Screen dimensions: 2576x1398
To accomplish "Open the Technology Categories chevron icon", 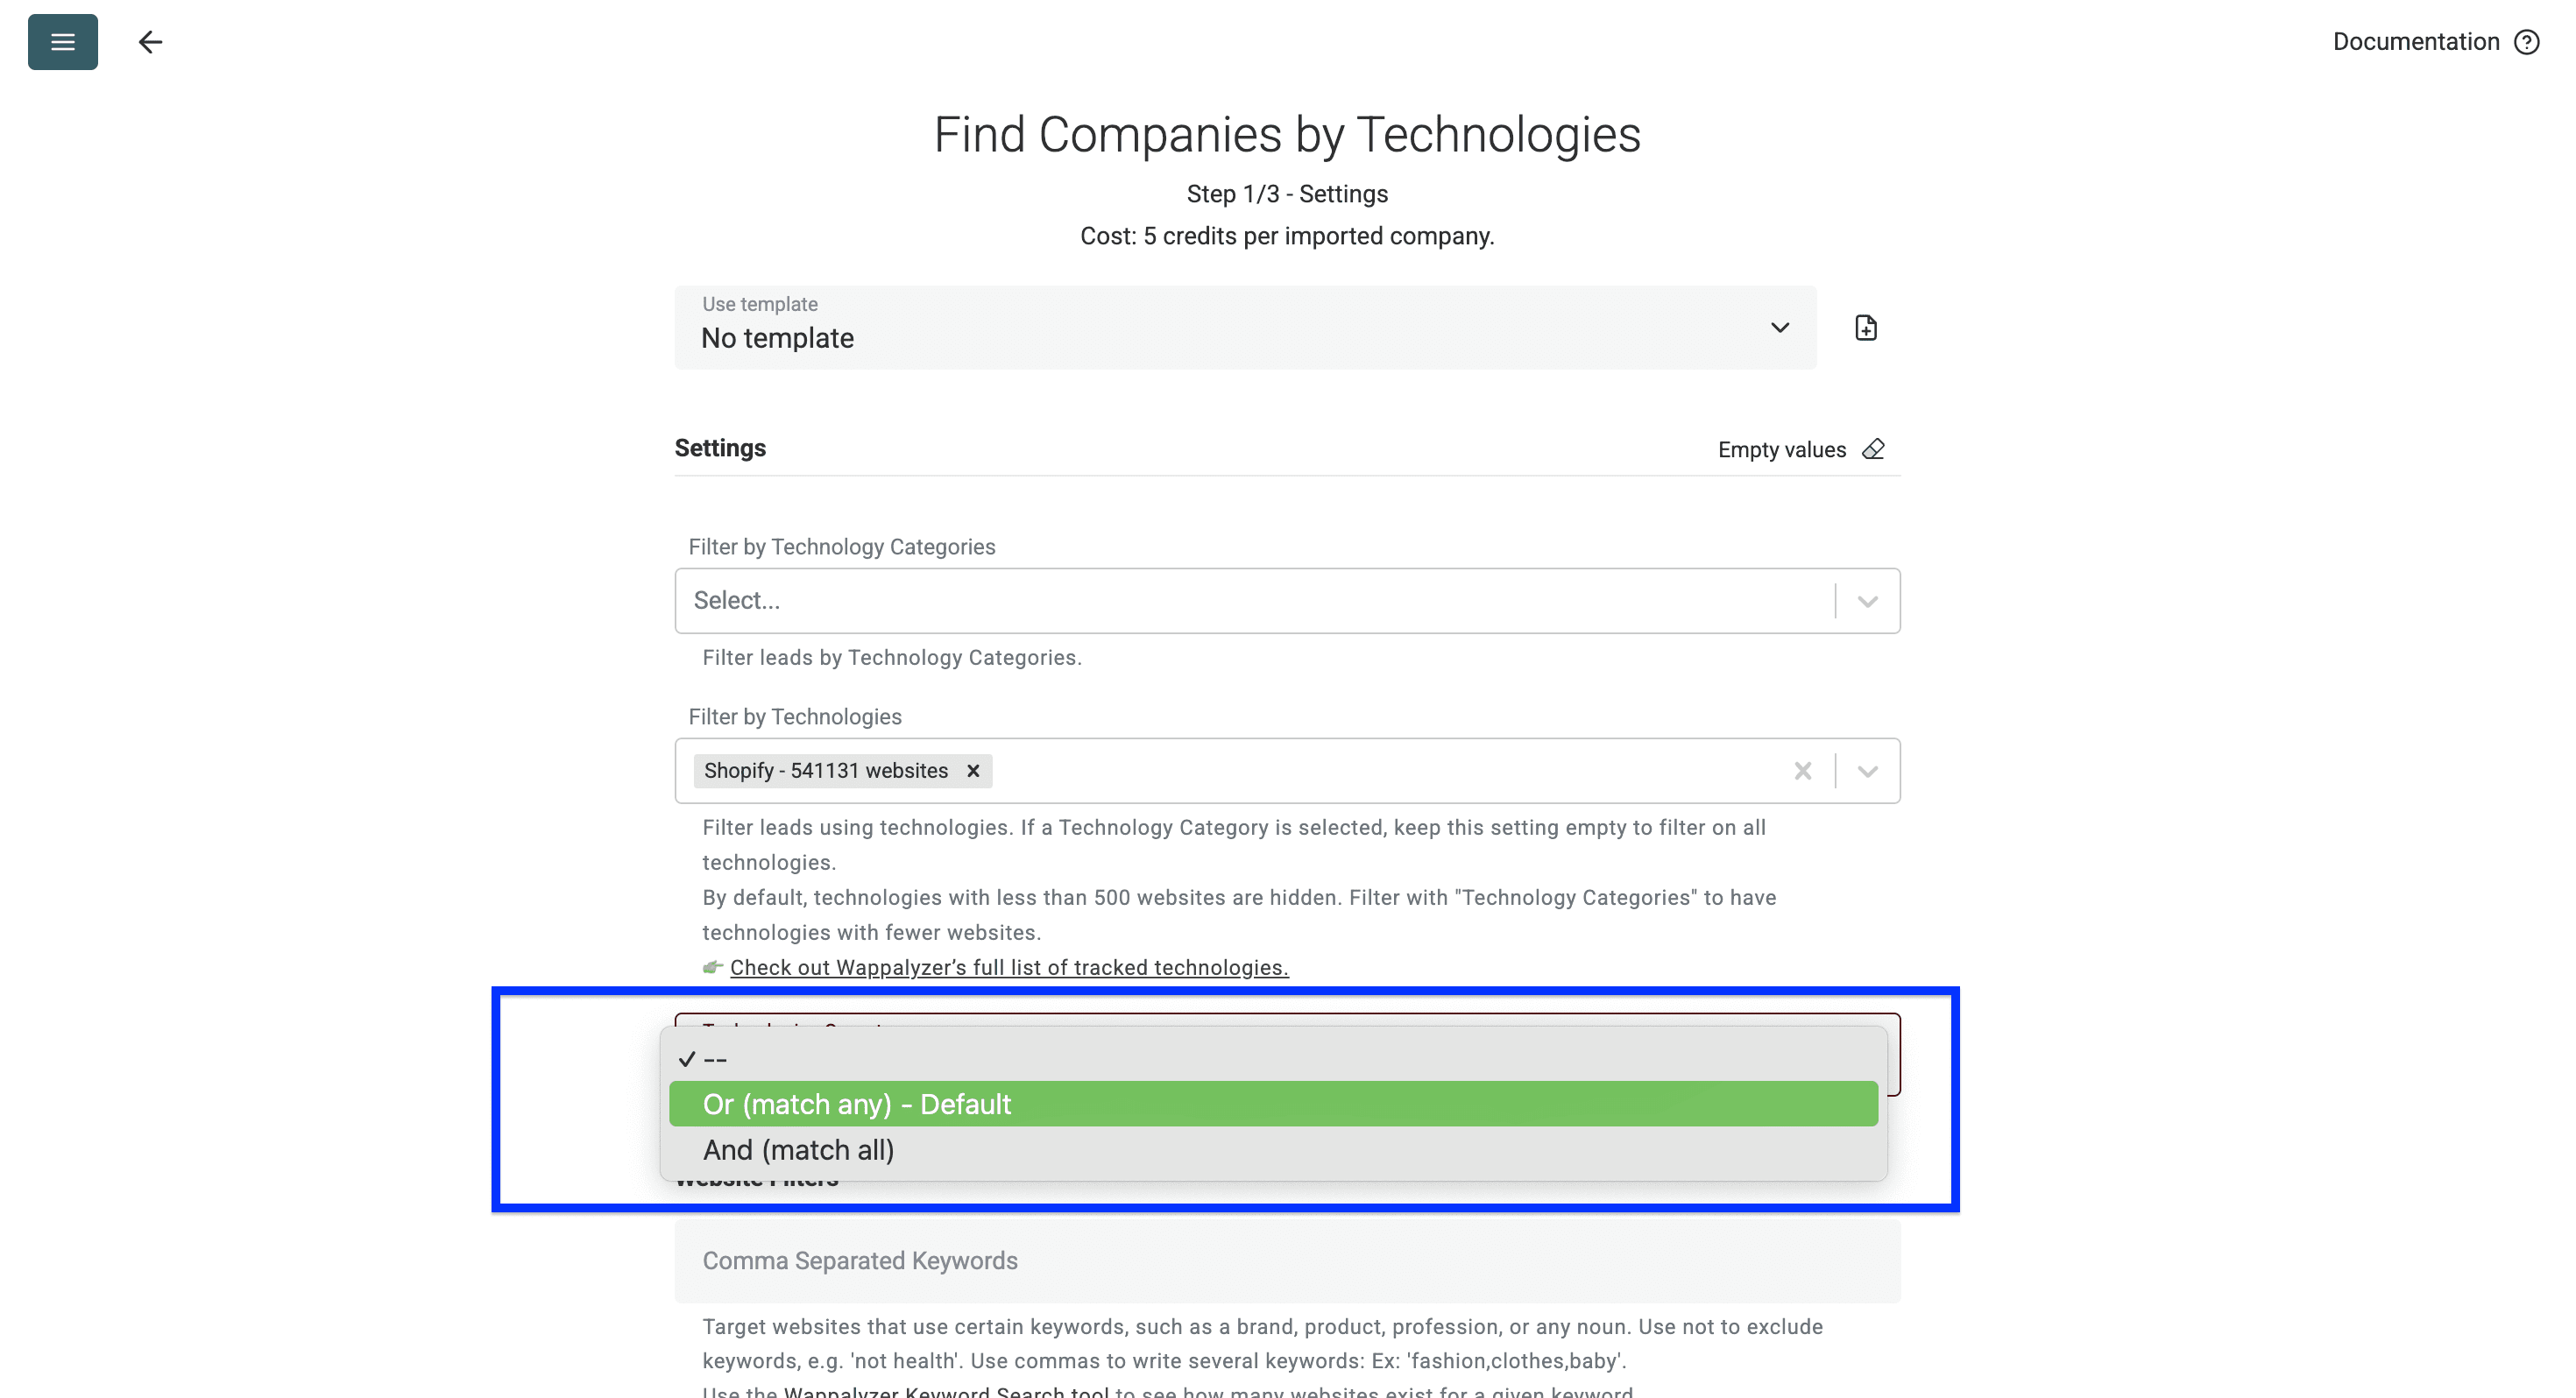I will tap(1866, 600).
